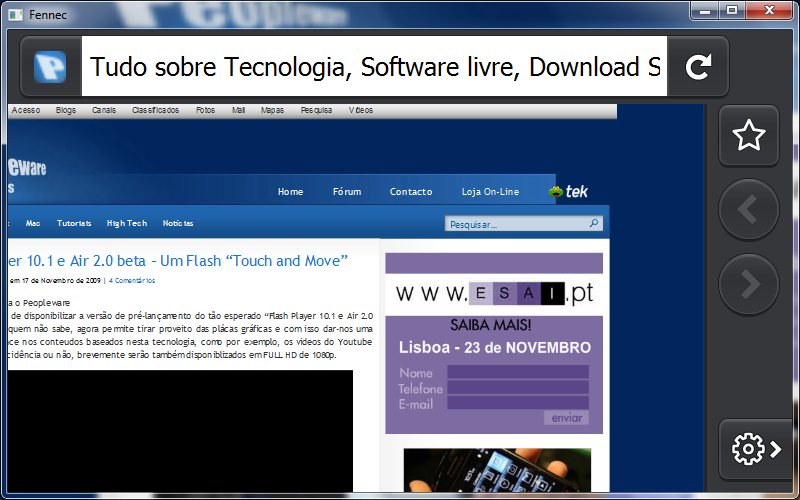Click the phone photo thumbnail
Screen dimensions: 800x500
click(x=497, y=470)
